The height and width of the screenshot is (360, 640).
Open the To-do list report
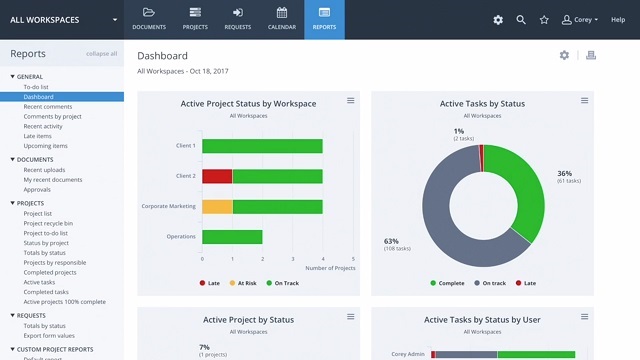(36, 87)
